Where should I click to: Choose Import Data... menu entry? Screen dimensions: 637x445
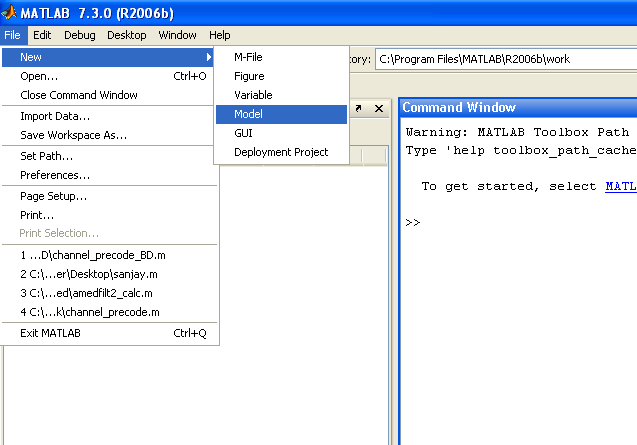tap(108, 116)
